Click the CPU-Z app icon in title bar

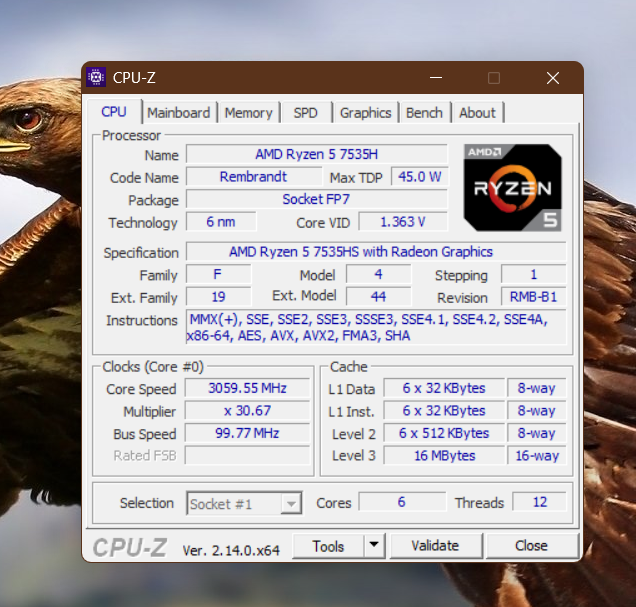pos(96,77)
